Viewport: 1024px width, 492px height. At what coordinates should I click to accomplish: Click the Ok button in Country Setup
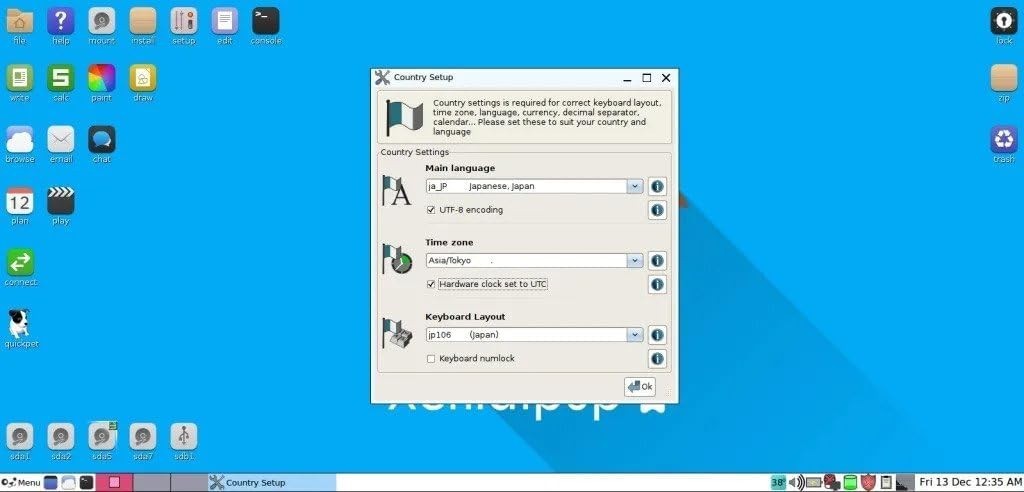640,387
